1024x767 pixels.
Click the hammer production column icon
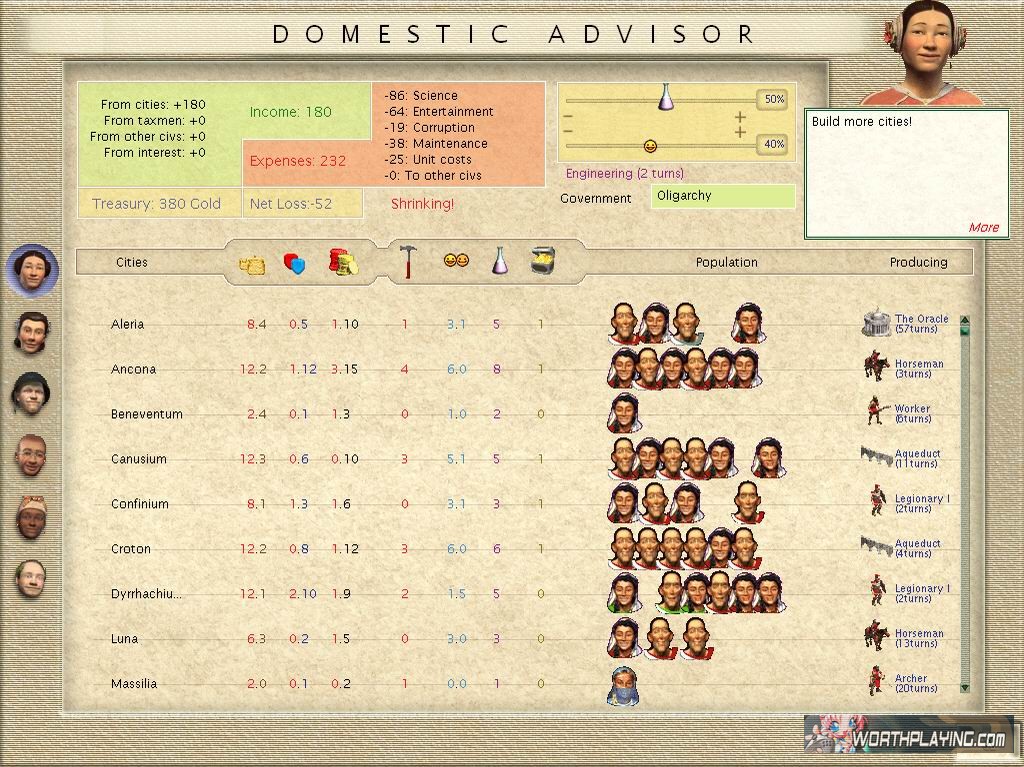coord(407,263)
